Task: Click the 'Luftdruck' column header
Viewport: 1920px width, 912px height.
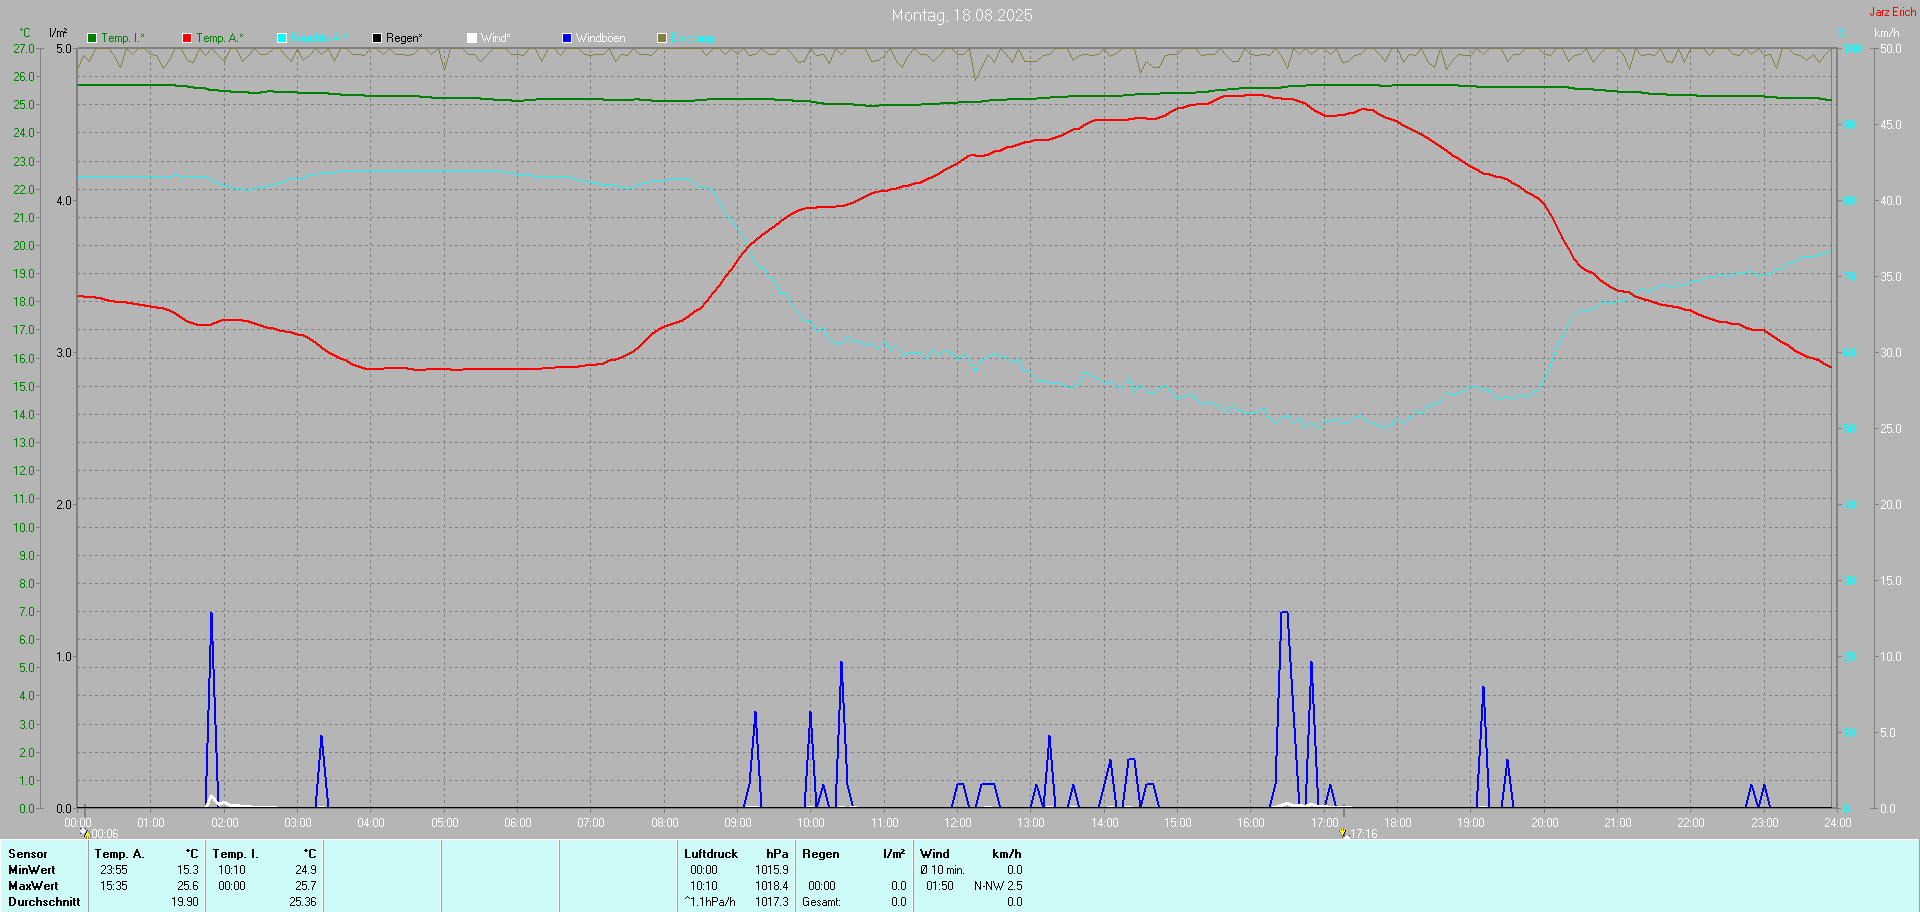Action: click(x=711, y=854)
